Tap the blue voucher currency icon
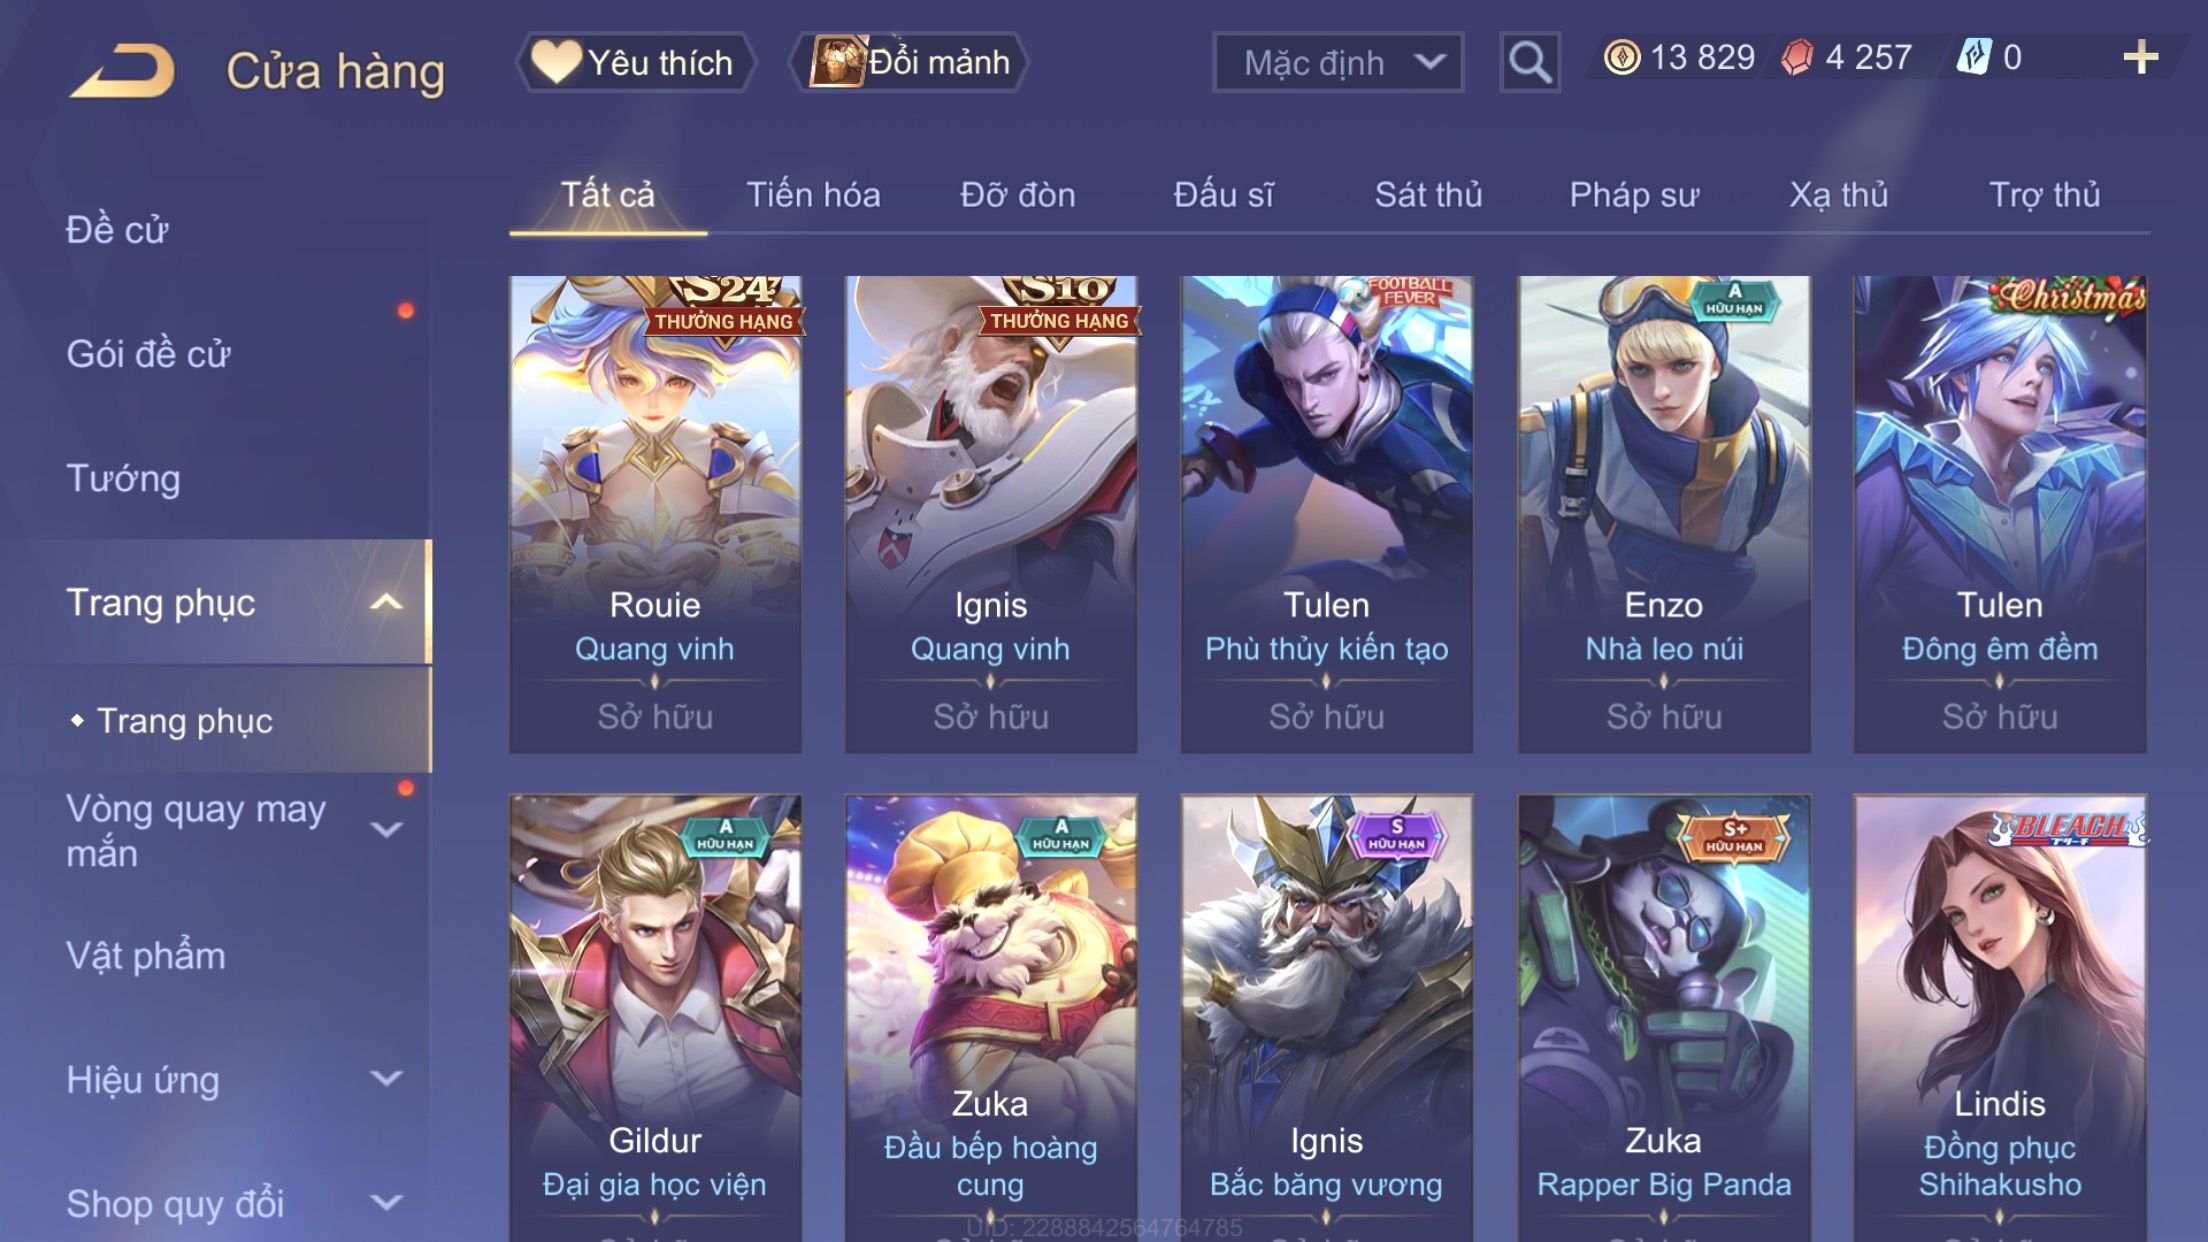2208x1242 pixels. 1973,57
